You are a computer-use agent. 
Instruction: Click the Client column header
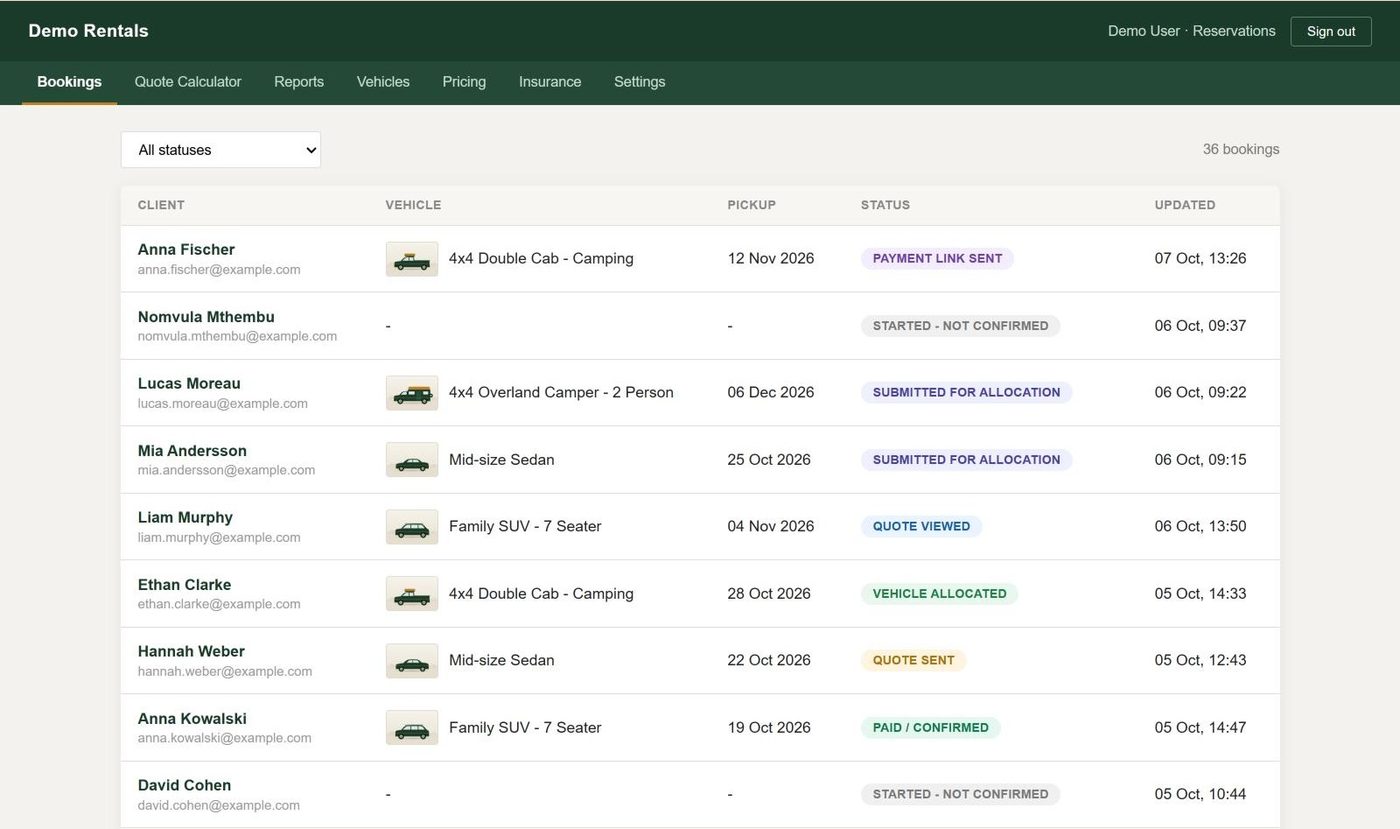(x=161, y=205)
